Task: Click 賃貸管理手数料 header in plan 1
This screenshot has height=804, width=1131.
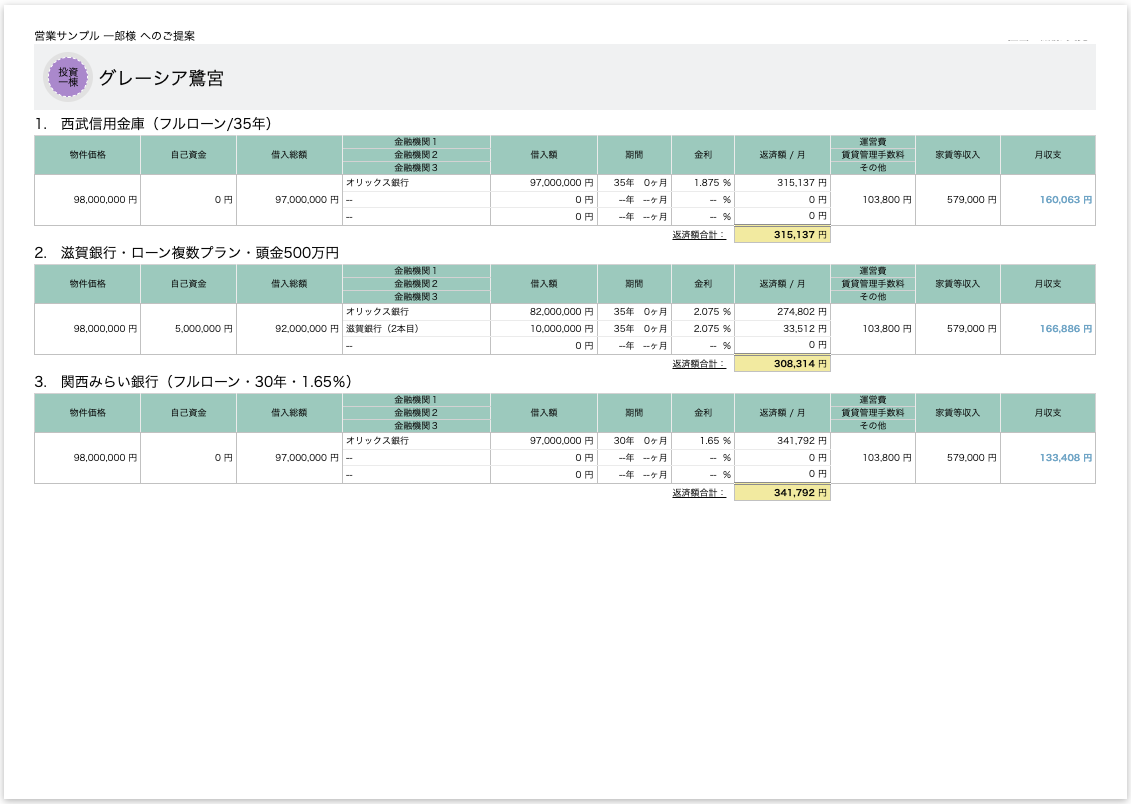Action: click(x=873, y=155)
